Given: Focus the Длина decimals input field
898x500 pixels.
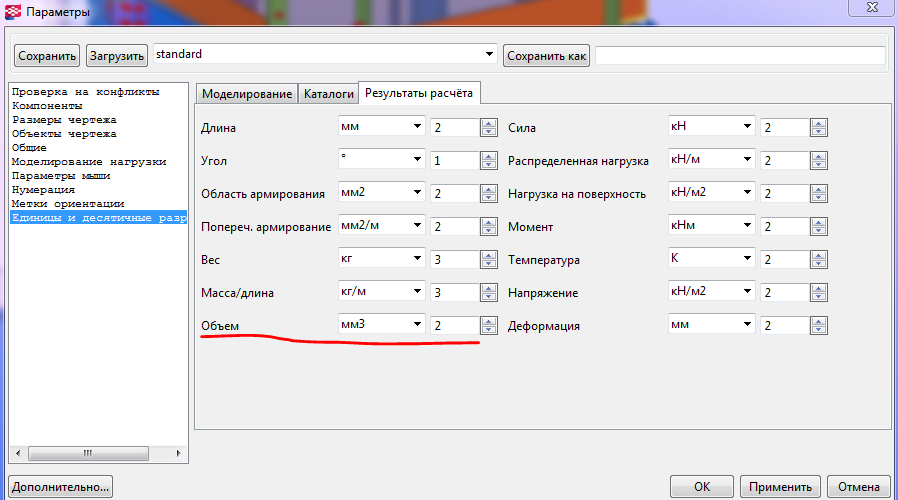Looking at the screenshot, I should point(455,127).
